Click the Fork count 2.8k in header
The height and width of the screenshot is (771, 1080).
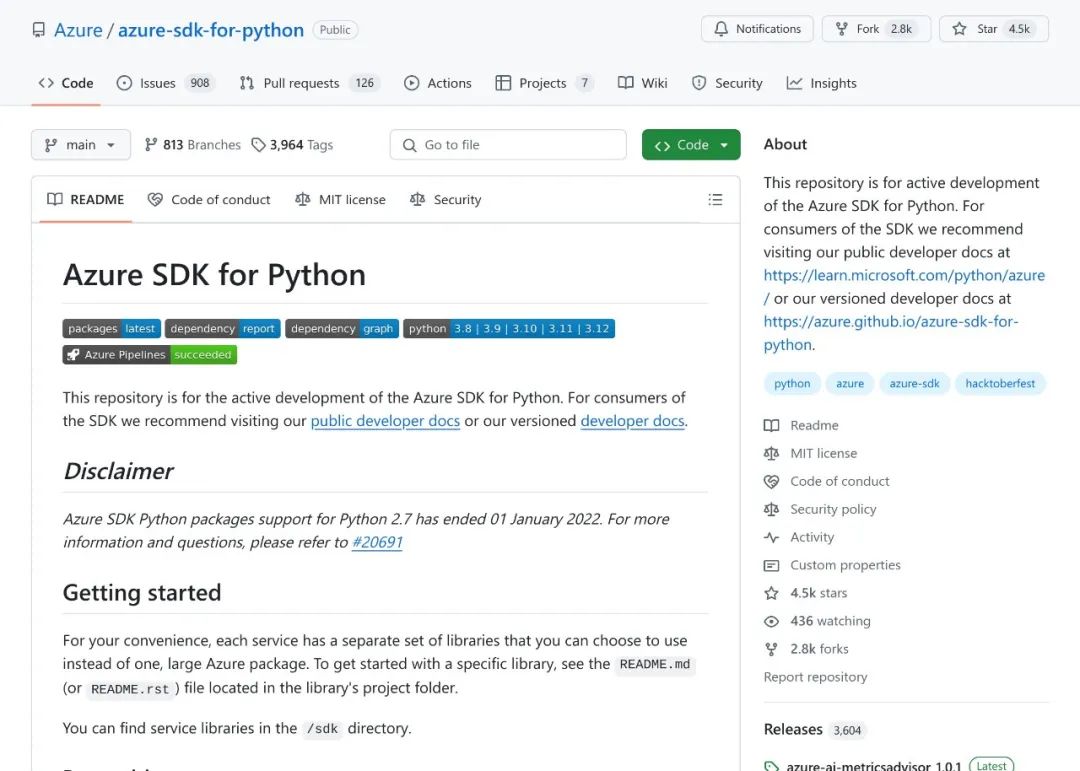tap(901, 29)
